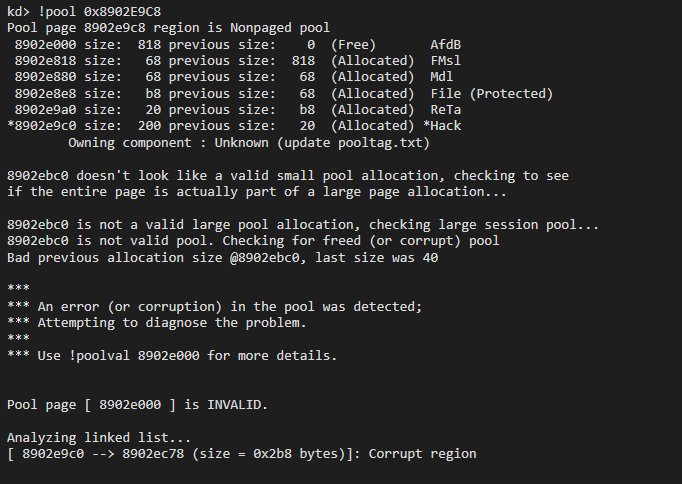Click the 8902e818 pool entry address
Screen dimensions: 682x484
[x=45, y=61]
